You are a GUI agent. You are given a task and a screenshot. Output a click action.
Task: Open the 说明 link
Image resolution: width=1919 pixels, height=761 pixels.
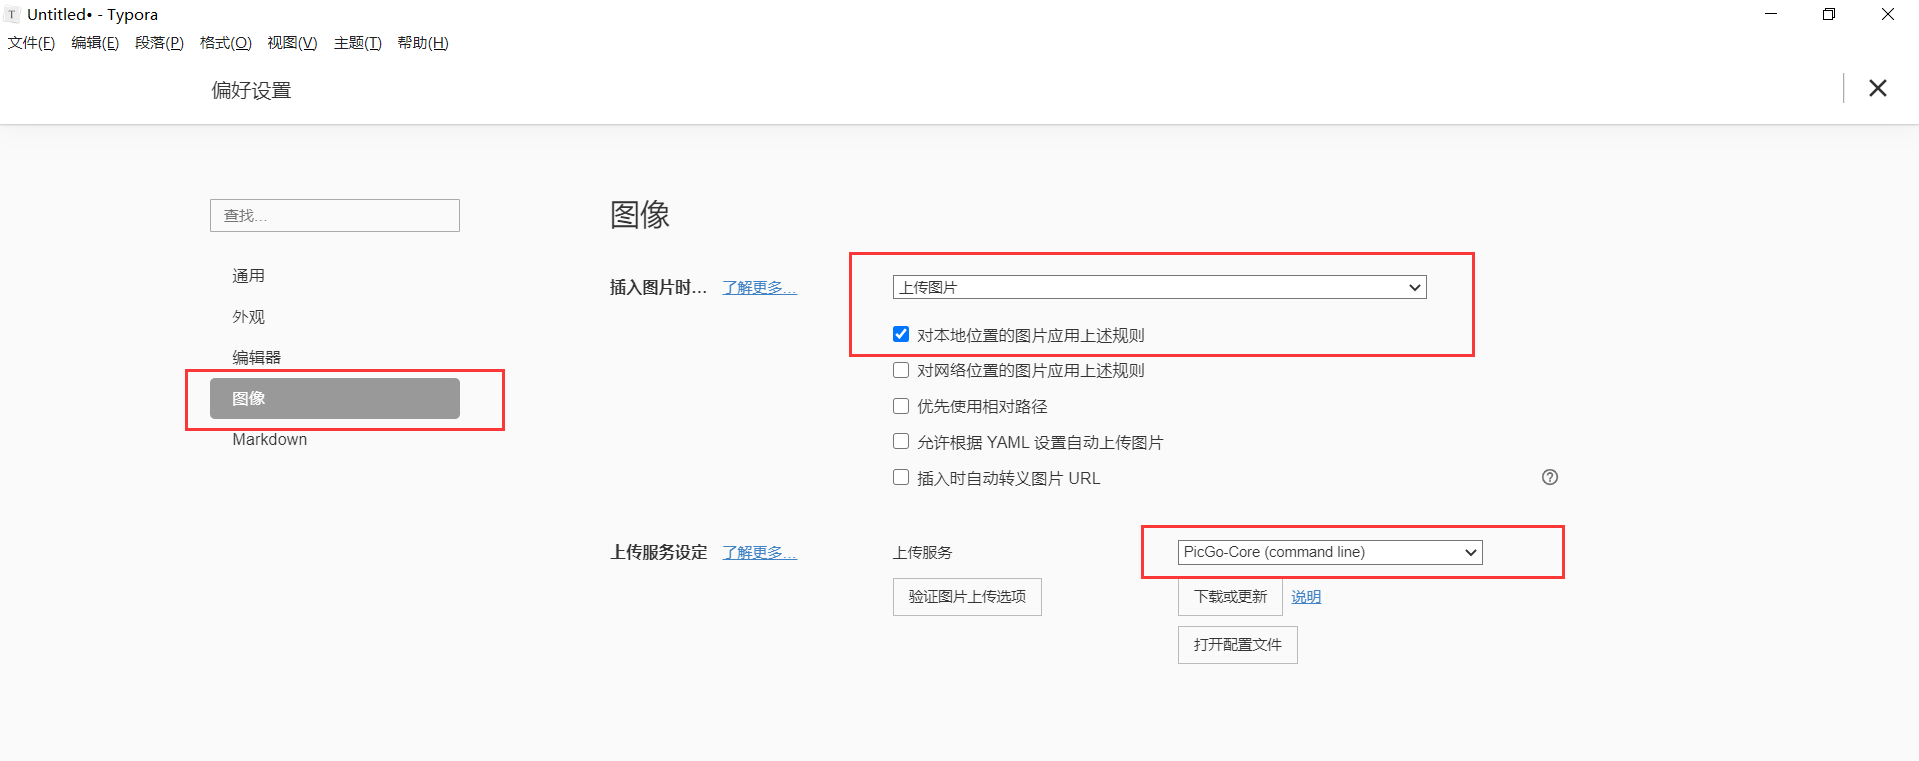pyautogui.click(x=1306, y=597)
